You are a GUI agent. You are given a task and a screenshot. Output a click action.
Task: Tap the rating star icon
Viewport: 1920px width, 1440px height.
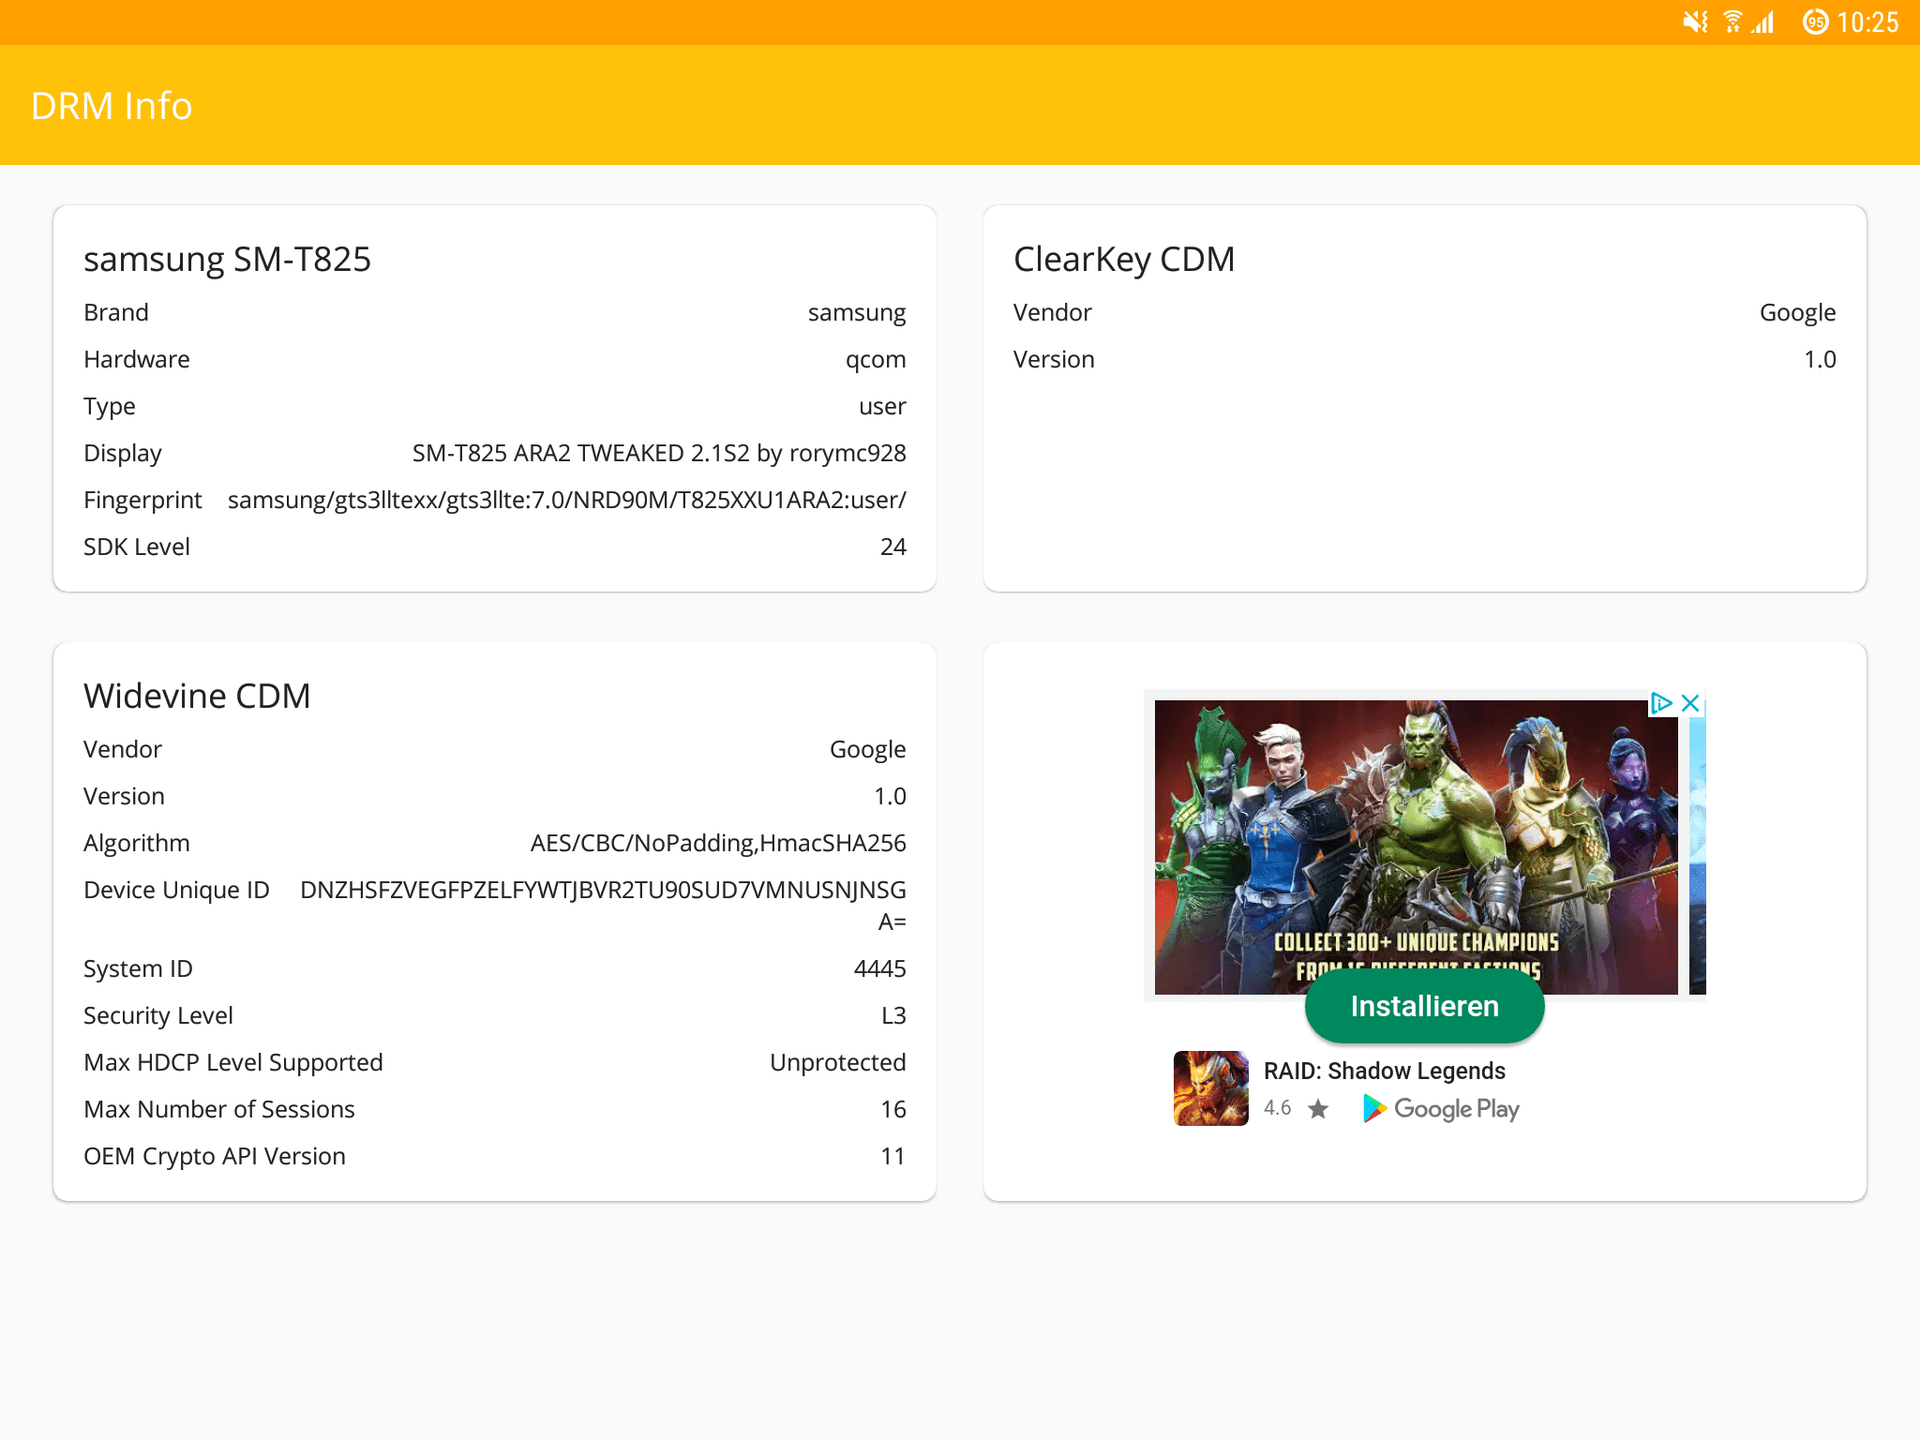point(1318,1108)
